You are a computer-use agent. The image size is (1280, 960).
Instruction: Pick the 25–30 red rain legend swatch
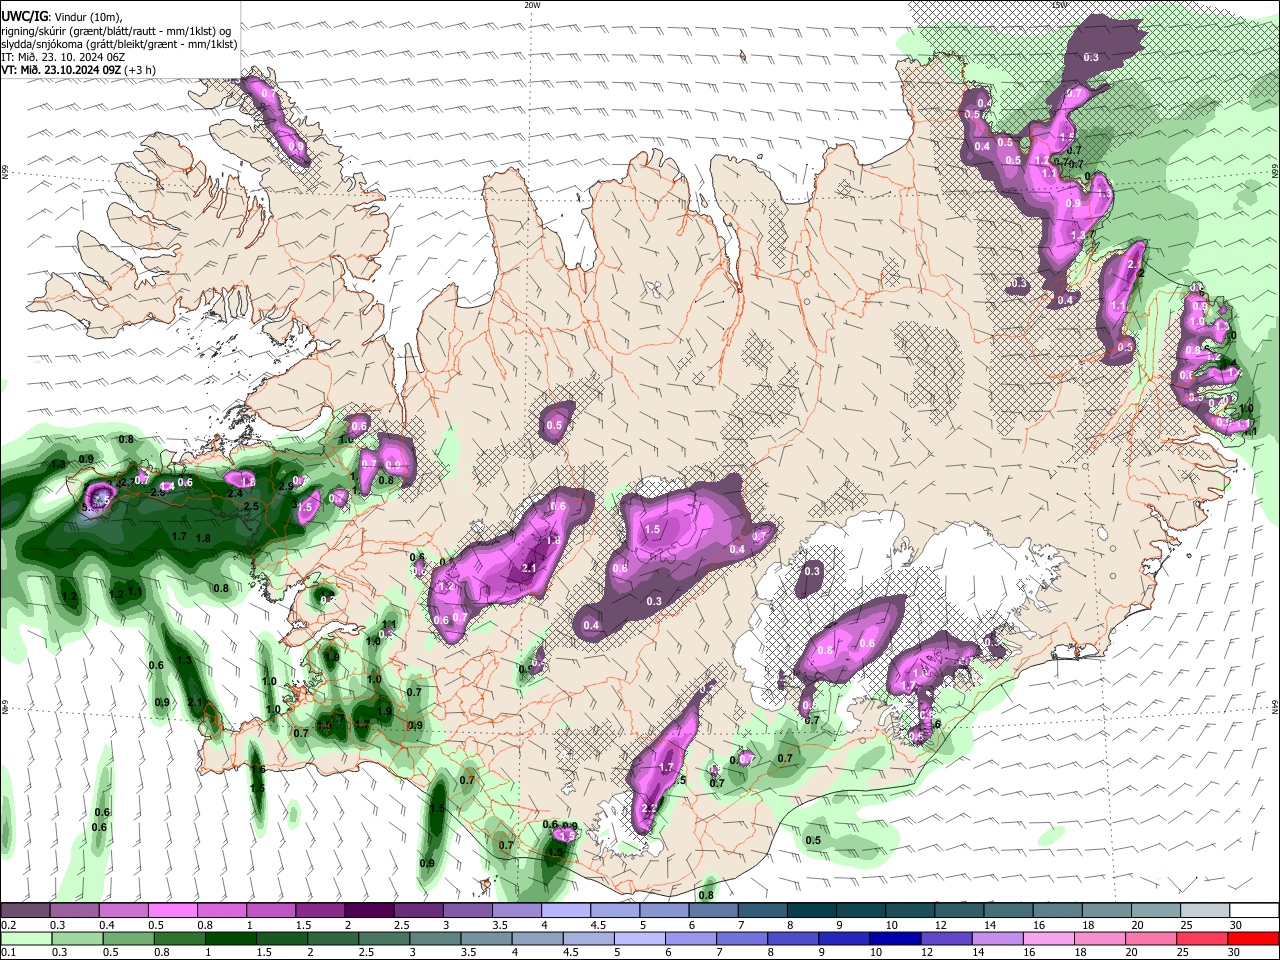point(1204,939)
